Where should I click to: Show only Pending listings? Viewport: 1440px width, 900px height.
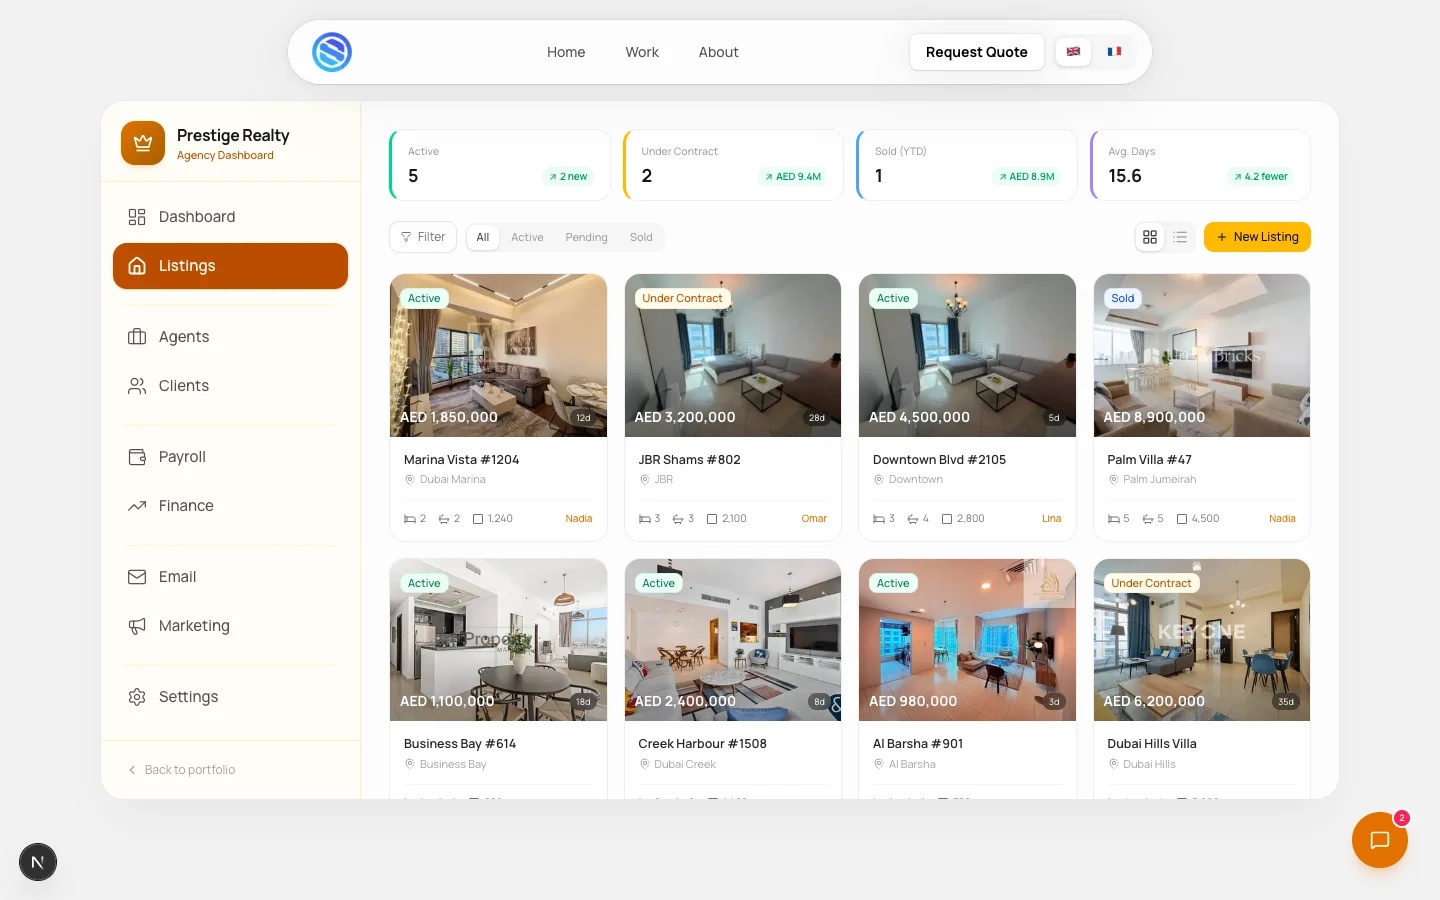586,237
